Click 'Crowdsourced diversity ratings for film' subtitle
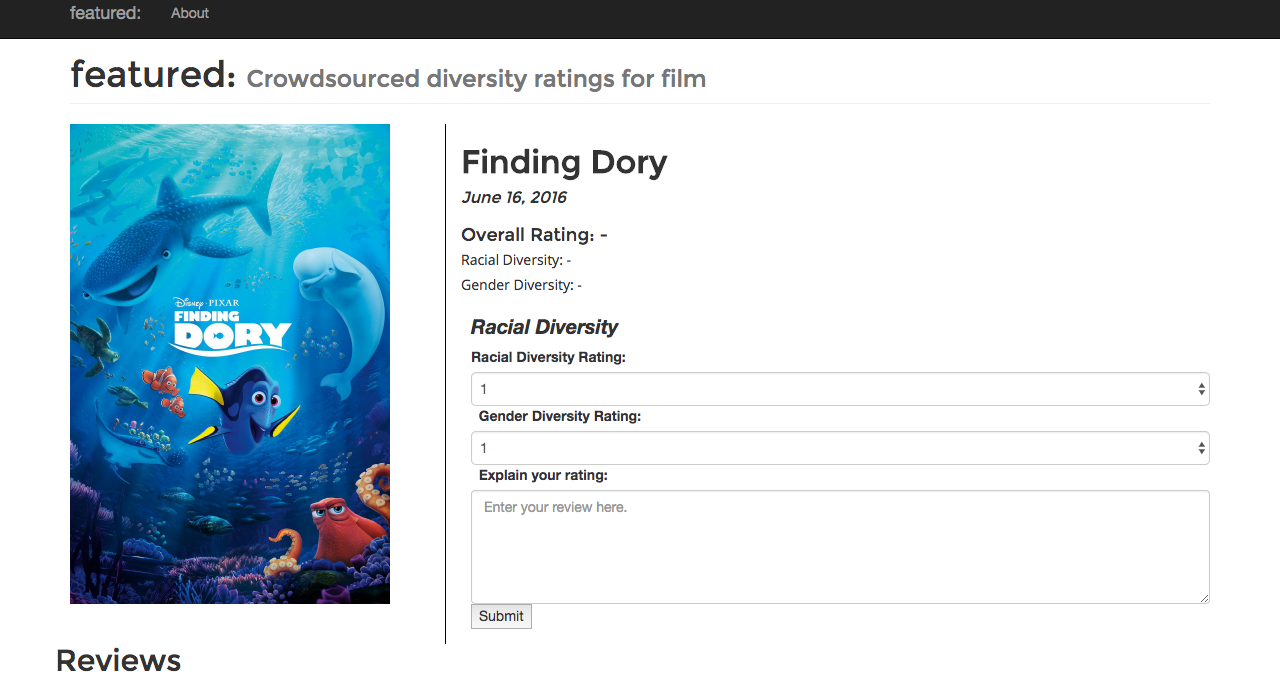 click(476, 79)
